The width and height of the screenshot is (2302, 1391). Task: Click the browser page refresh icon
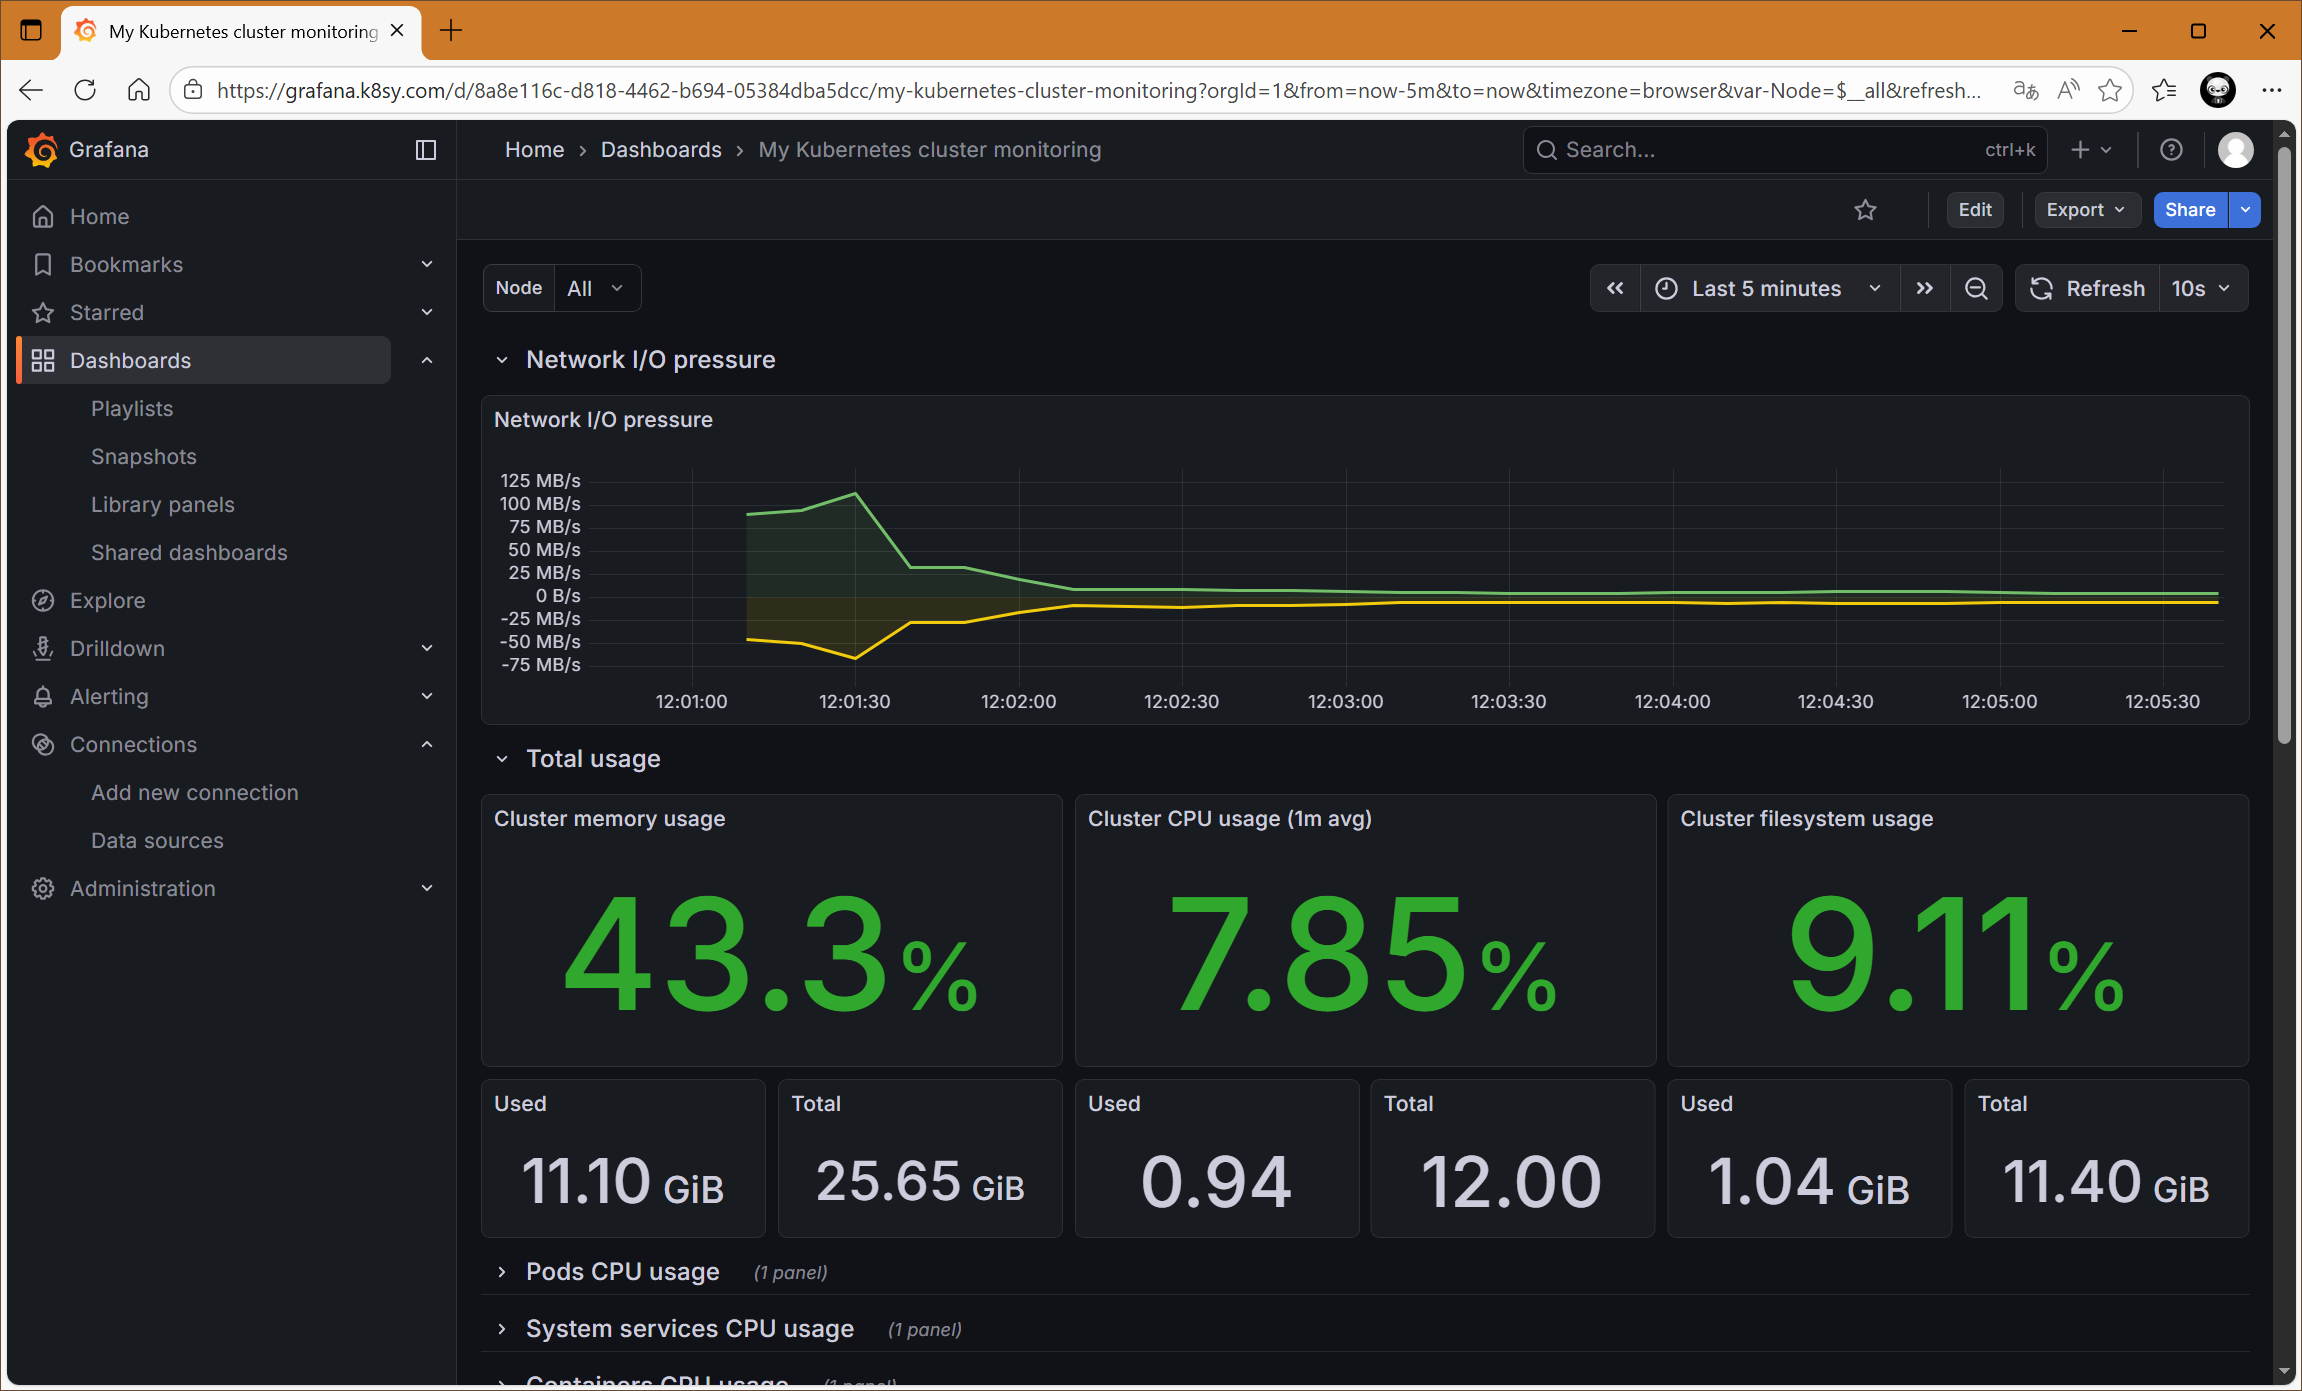(x=85, y=90)
